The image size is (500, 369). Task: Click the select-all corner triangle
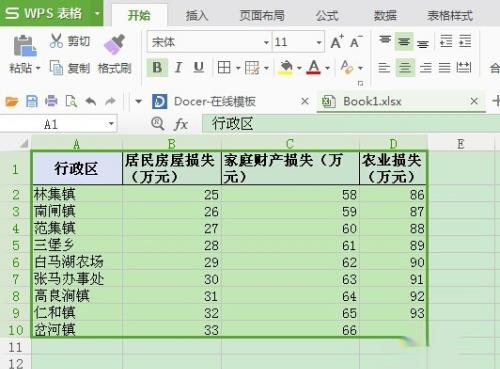24,144
